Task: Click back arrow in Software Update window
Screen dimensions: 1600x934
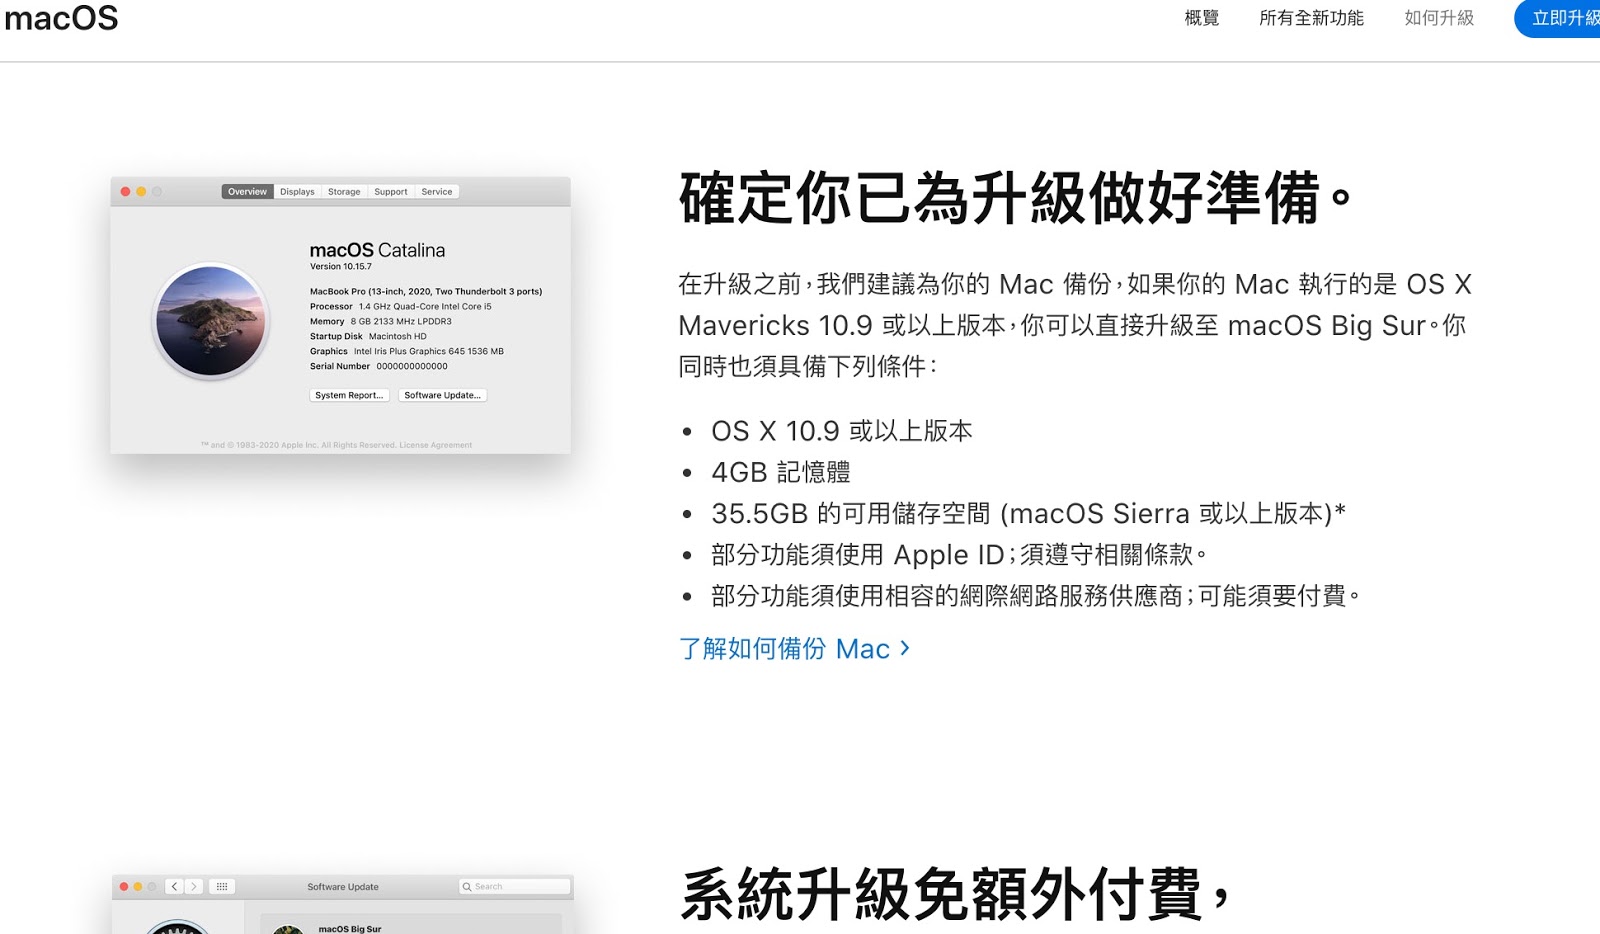Action: [x=174, y=886]
